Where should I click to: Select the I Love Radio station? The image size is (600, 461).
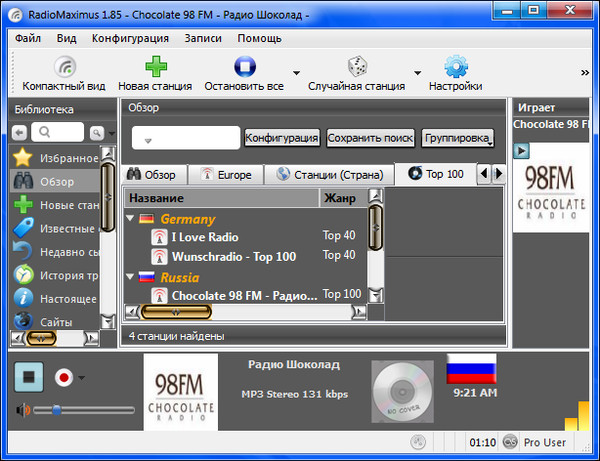[204, 237]
